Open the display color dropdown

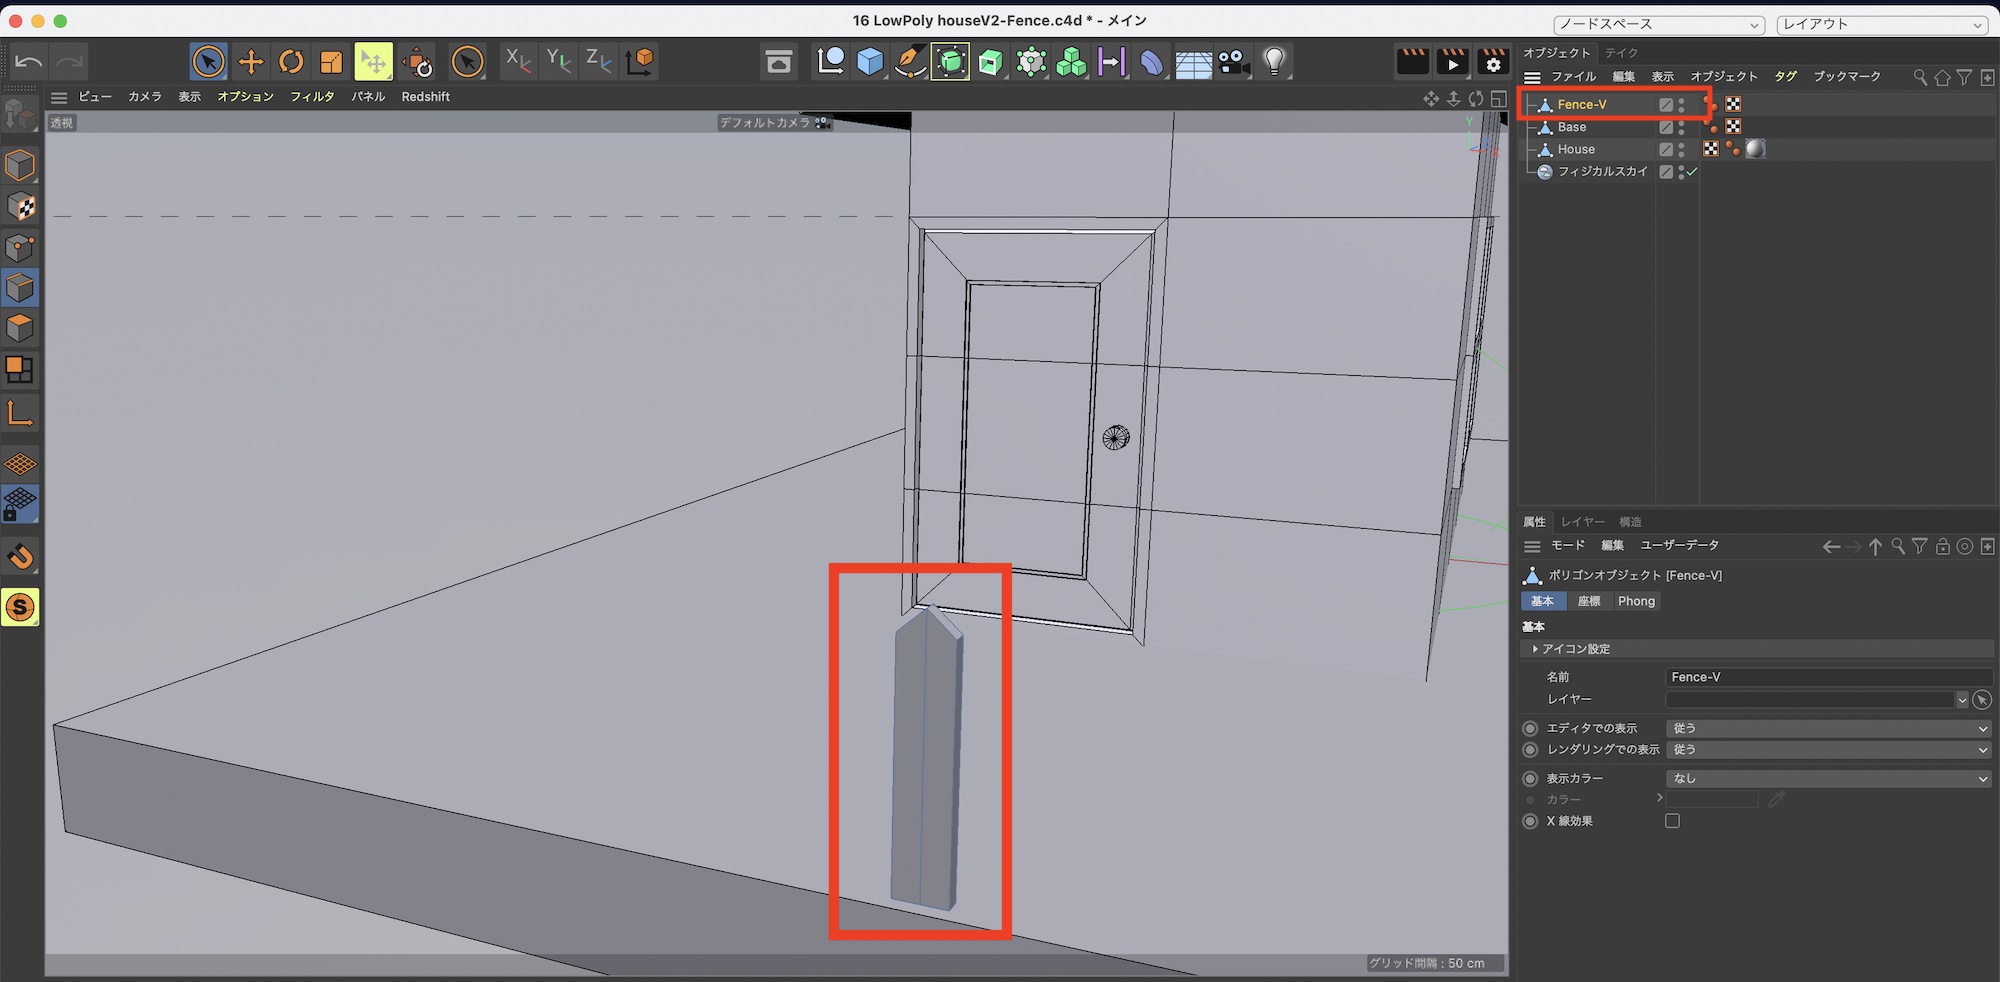[x=1828, y=778]
